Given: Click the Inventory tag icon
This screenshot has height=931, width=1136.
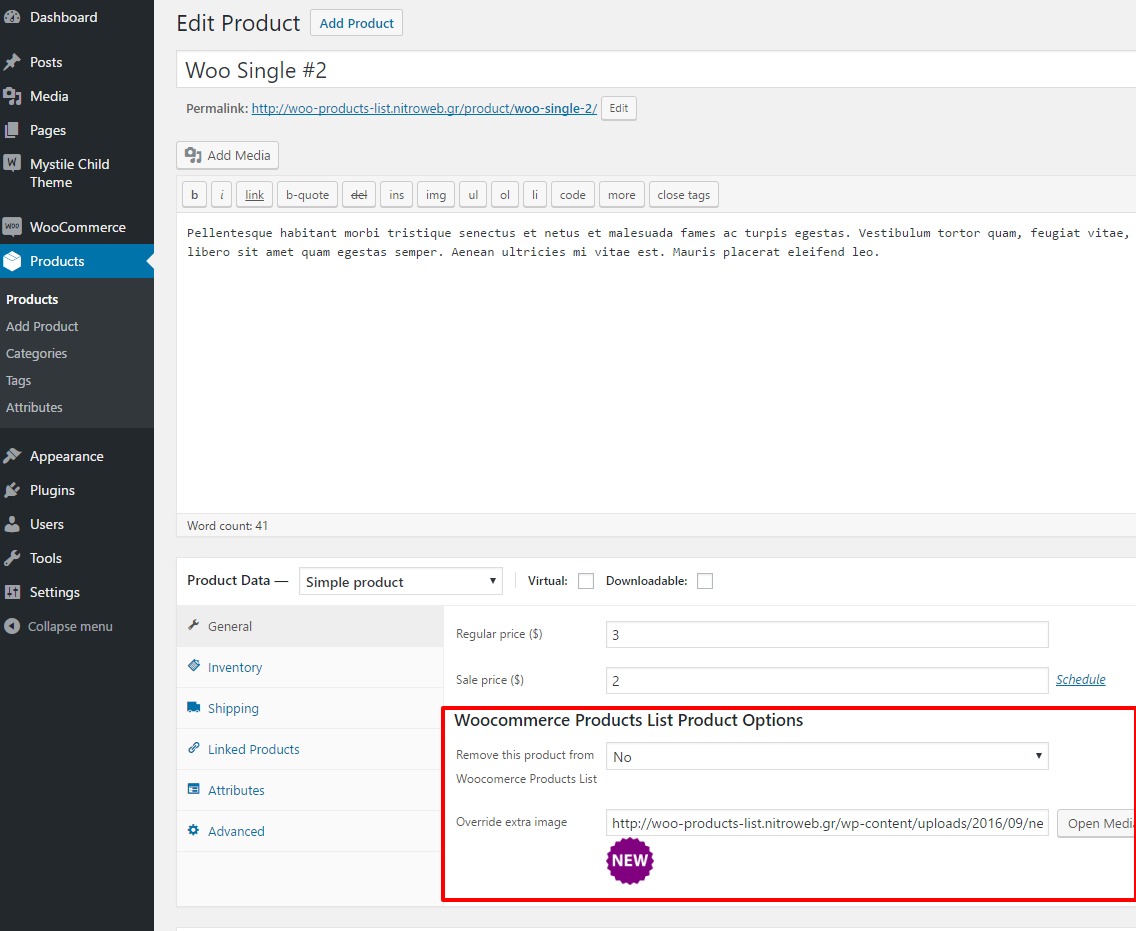Looking at the screenshot, I should point(193,666).
